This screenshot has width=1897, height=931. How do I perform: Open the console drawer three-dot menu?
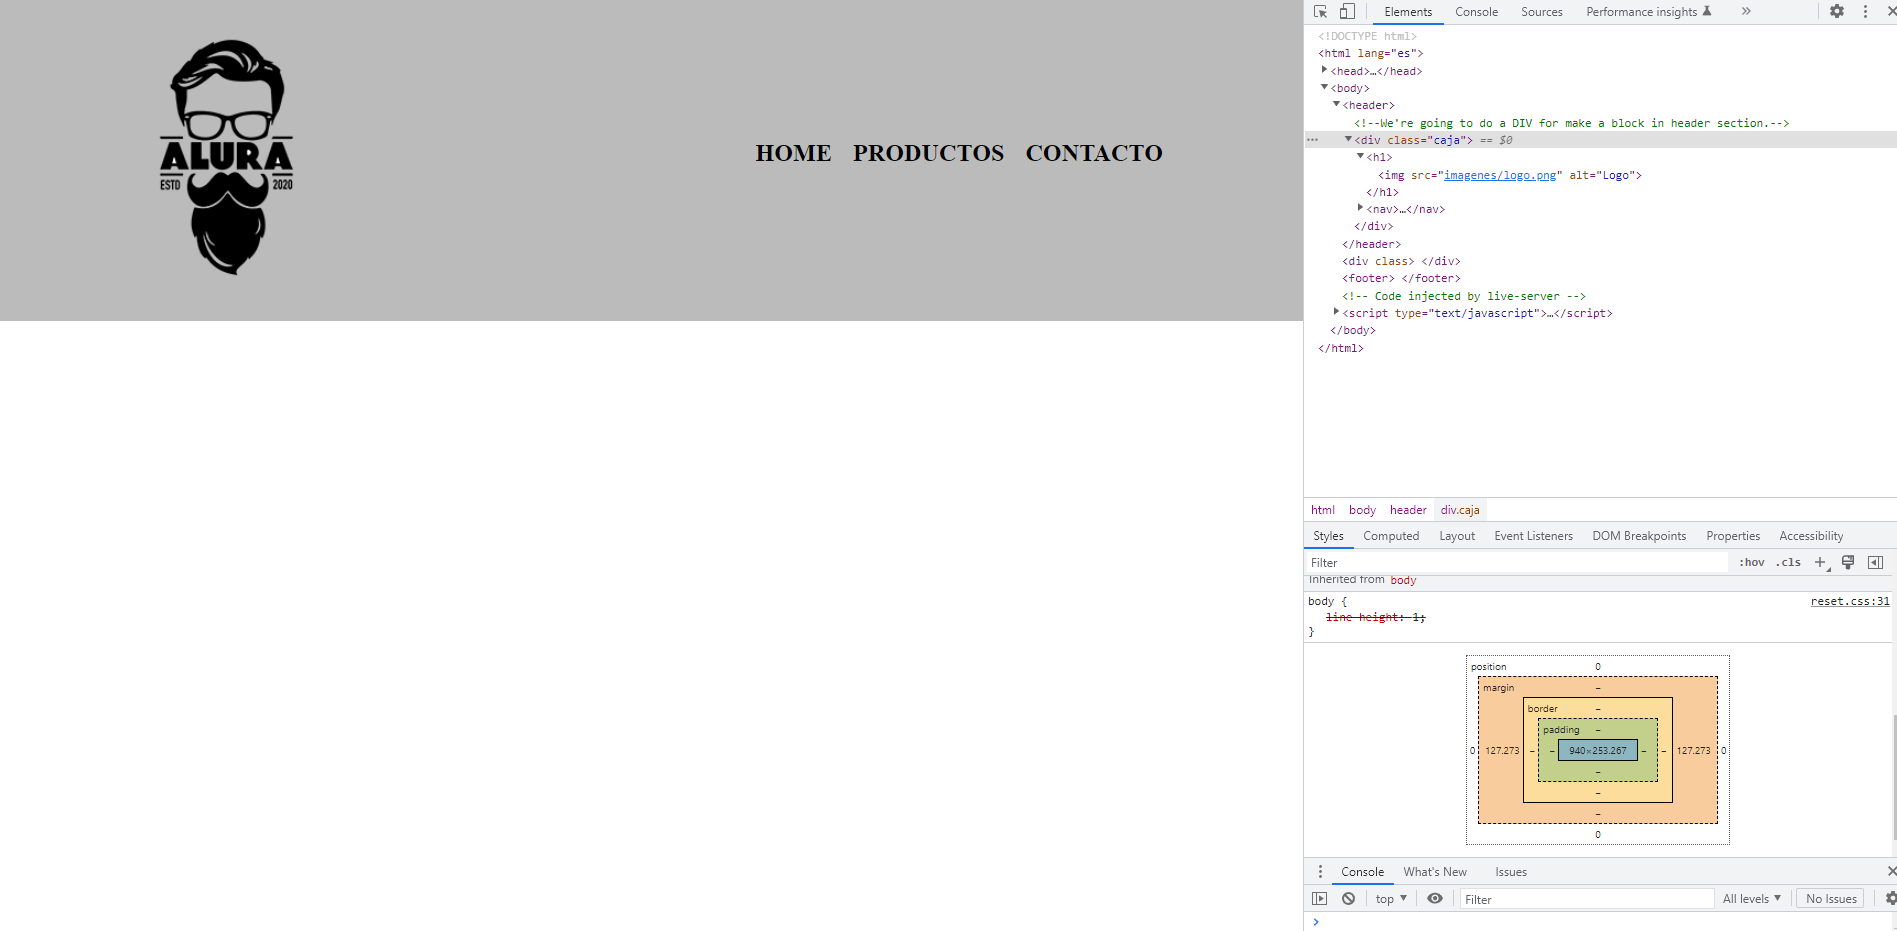(x=1320, y=872)
